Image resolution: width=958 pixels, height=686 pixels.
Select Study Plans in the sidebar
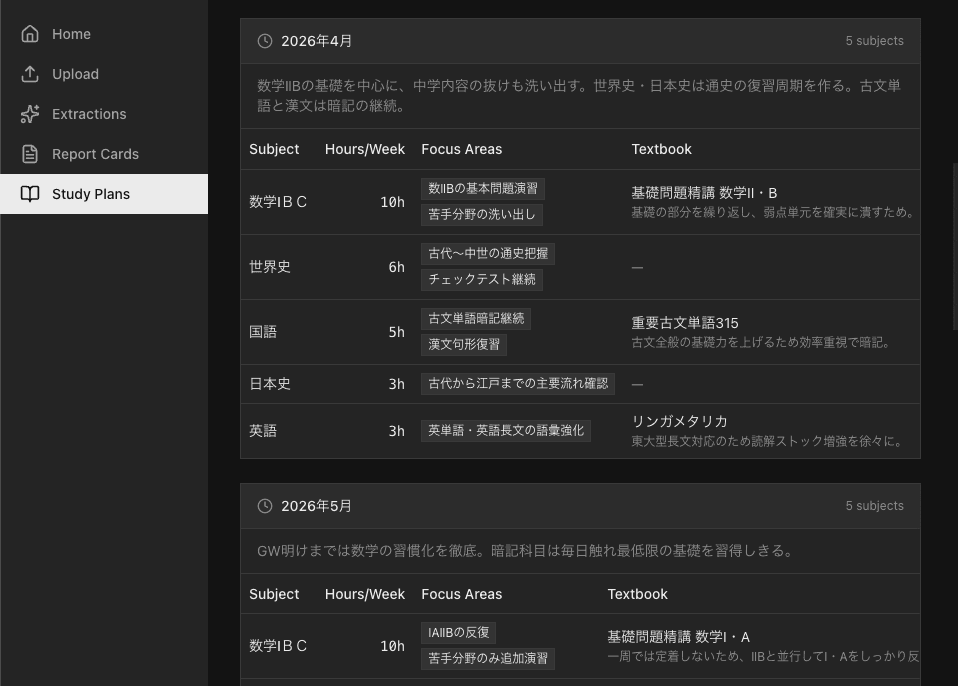click(x=91, y=193)
